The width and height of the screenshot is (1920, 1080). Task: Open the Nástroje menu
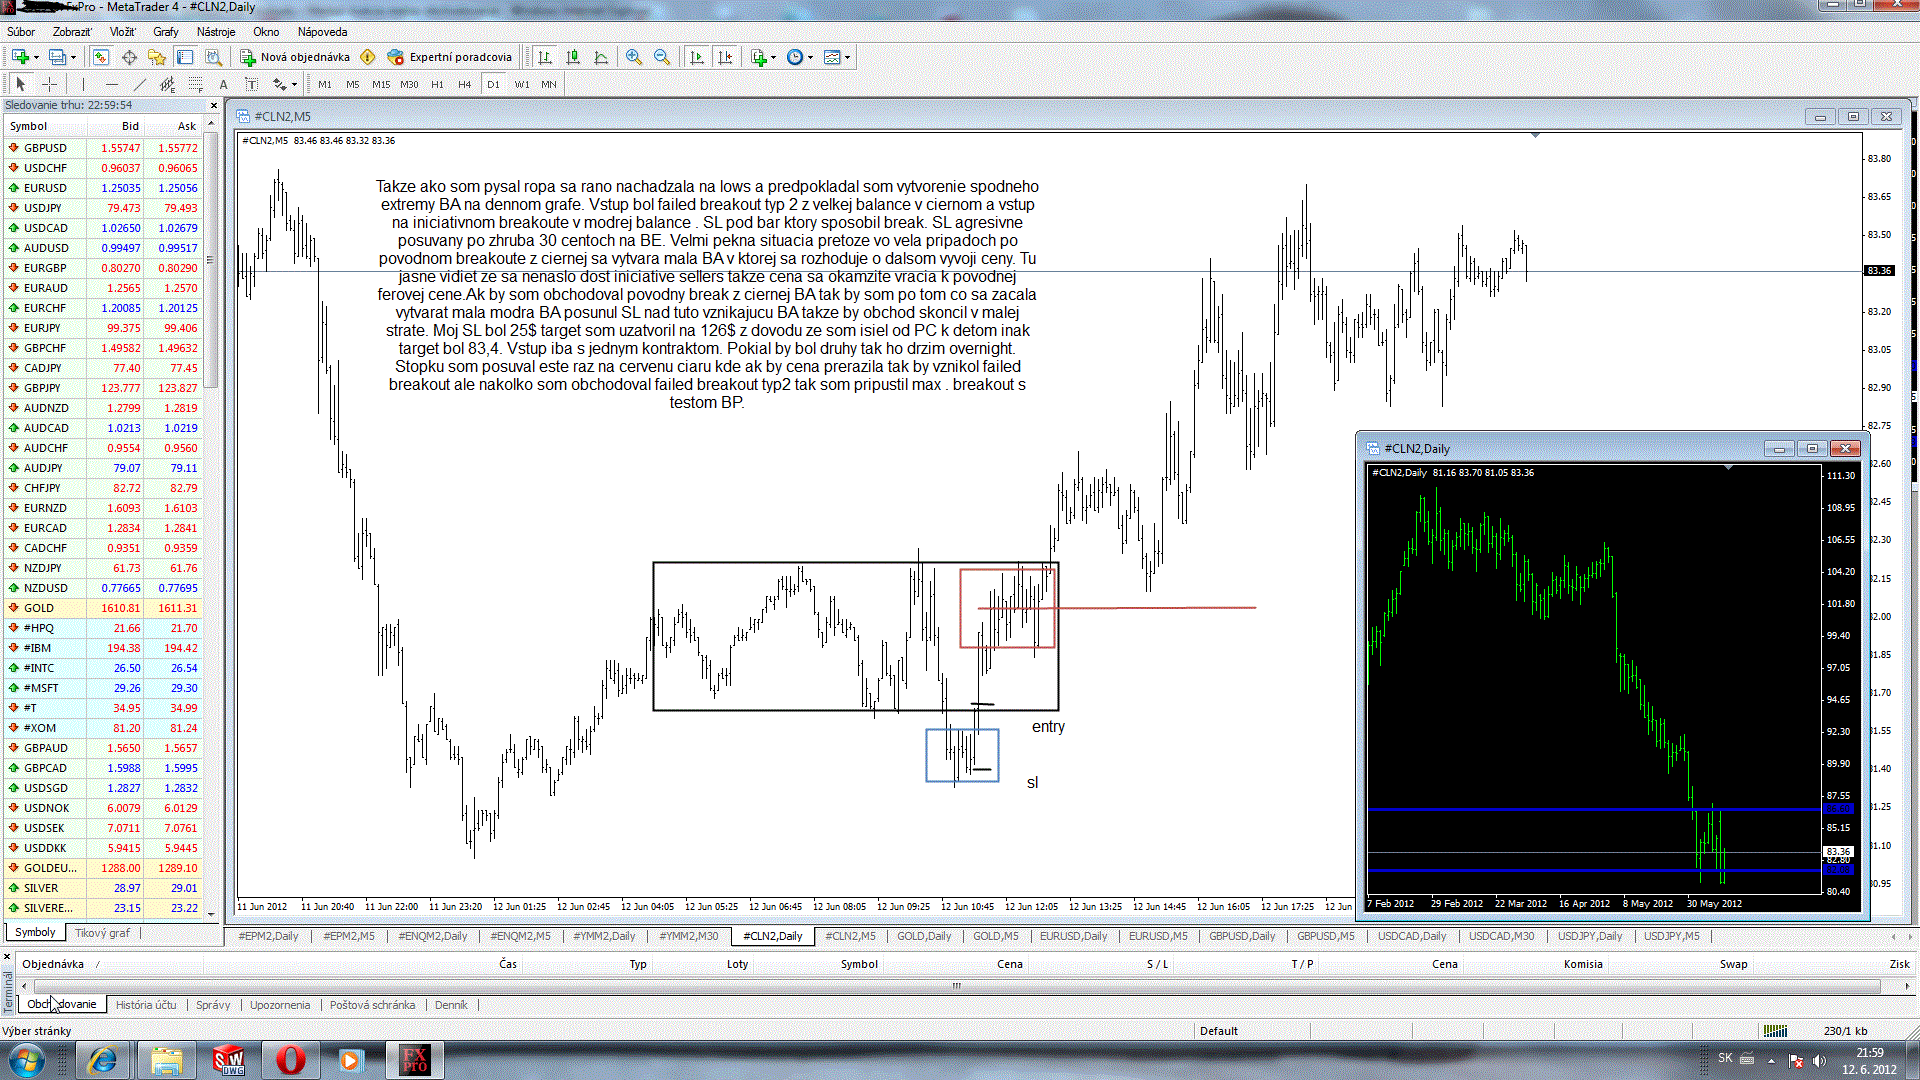pos(215,31)
